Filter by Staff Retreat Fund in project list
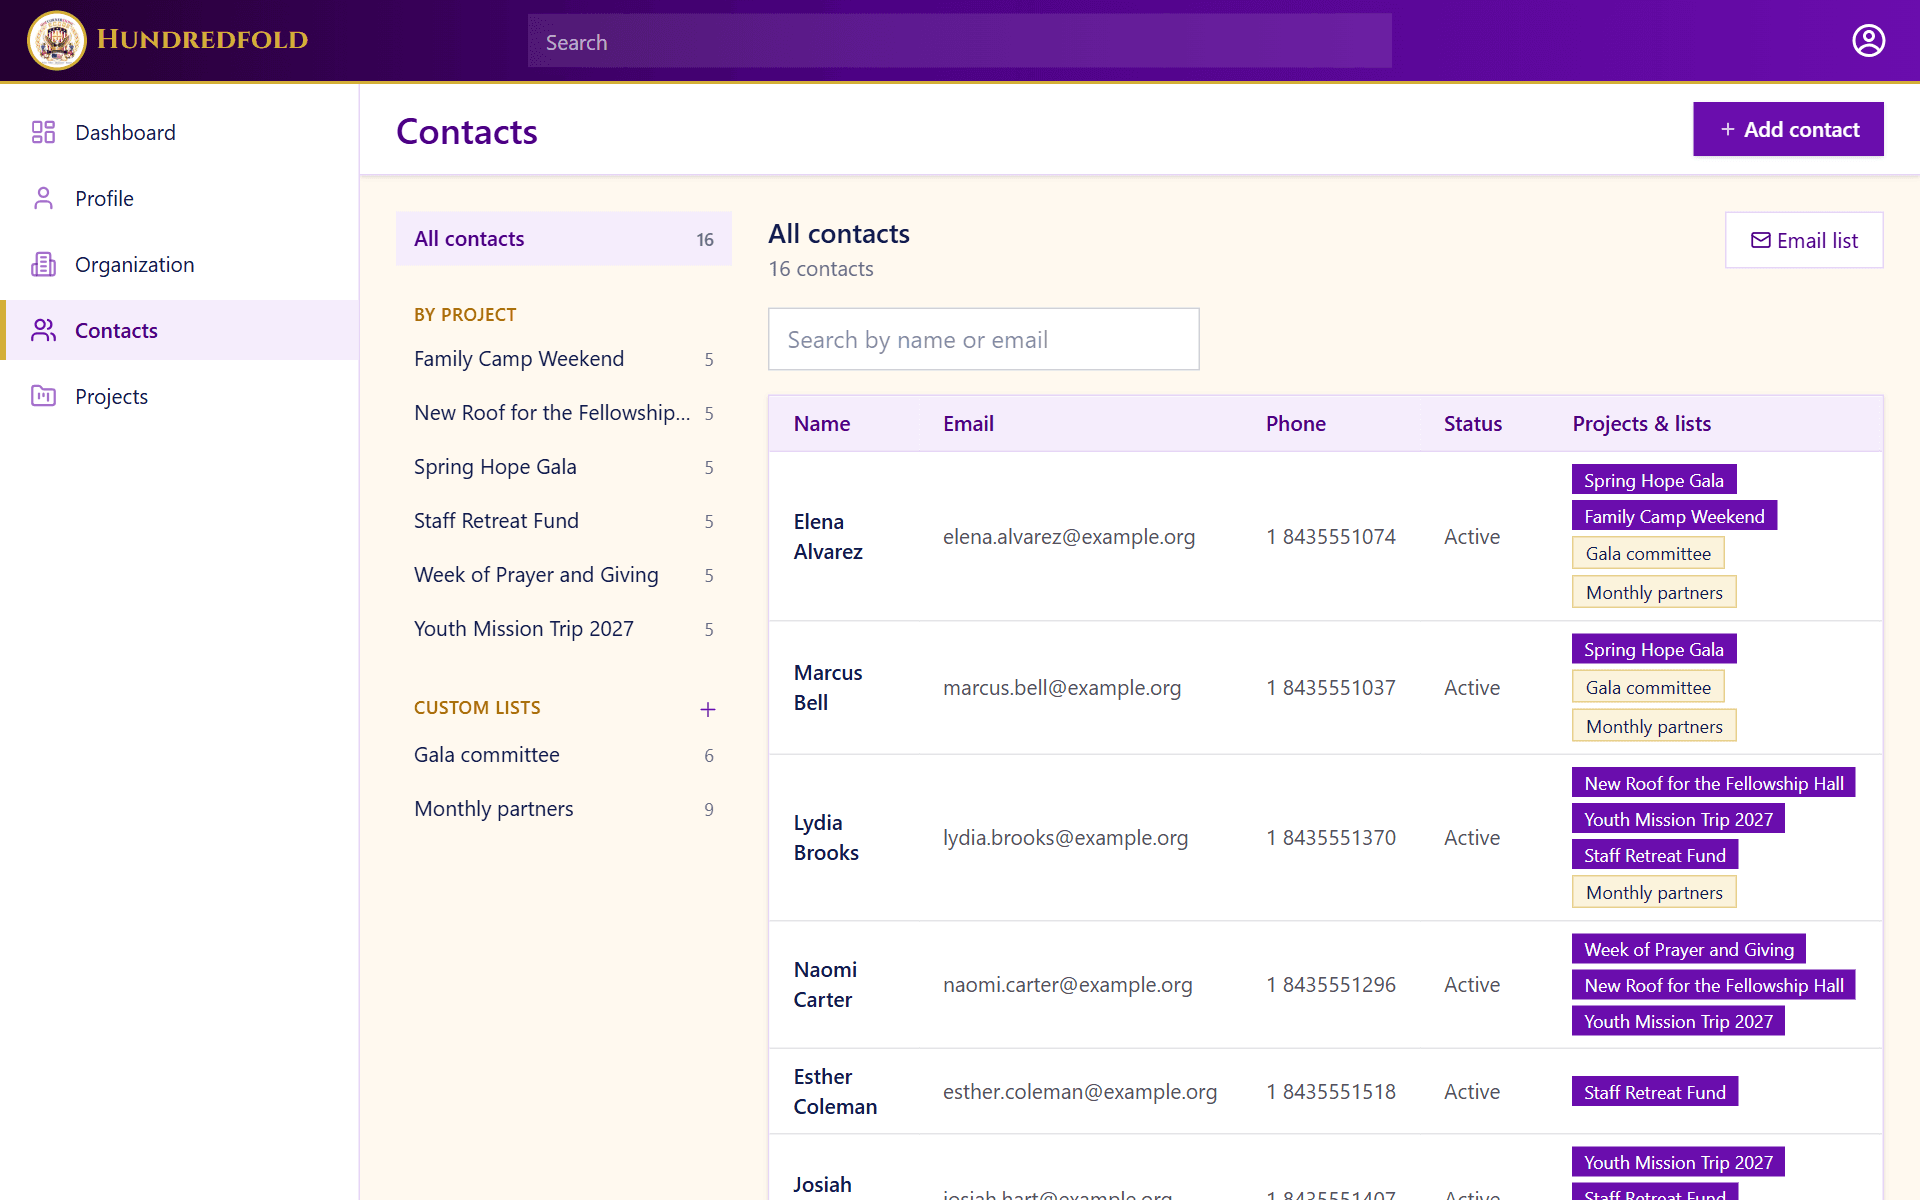This screenshot has height=1200, width=1920. pyautogui.click(x=564, y=521)
